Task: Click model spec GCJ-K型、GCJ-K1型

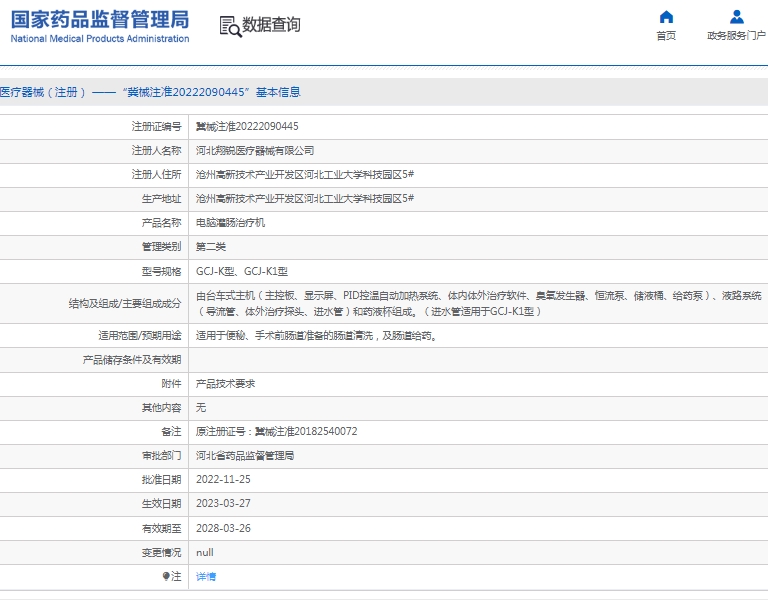Action: click(242, 271)
